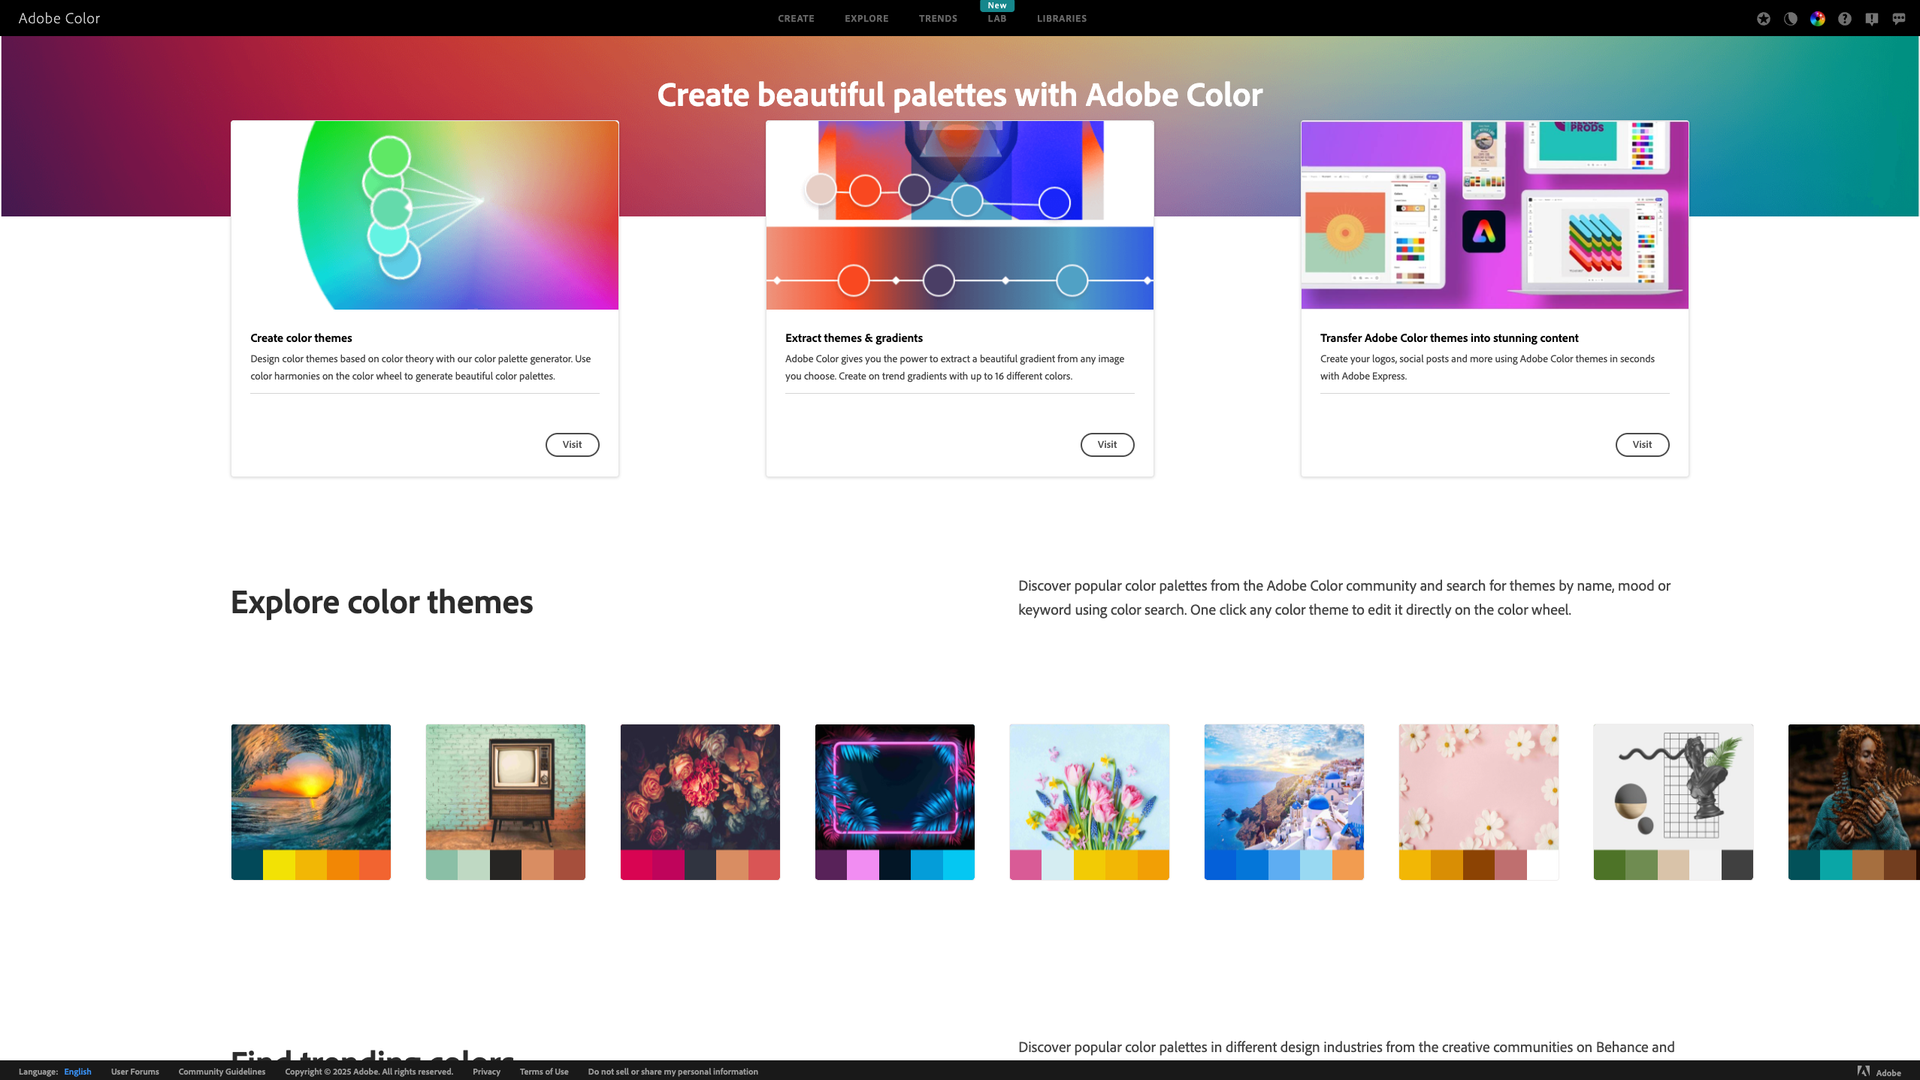This screenshot has width=1920, height=1080.
Task: Open the English language selector
Action: pos(78,1071)
